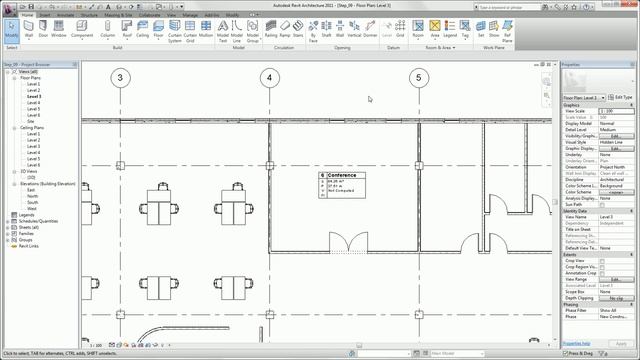Select the Model Text tool
Screen dimensions: 640x360
point(223,31)
